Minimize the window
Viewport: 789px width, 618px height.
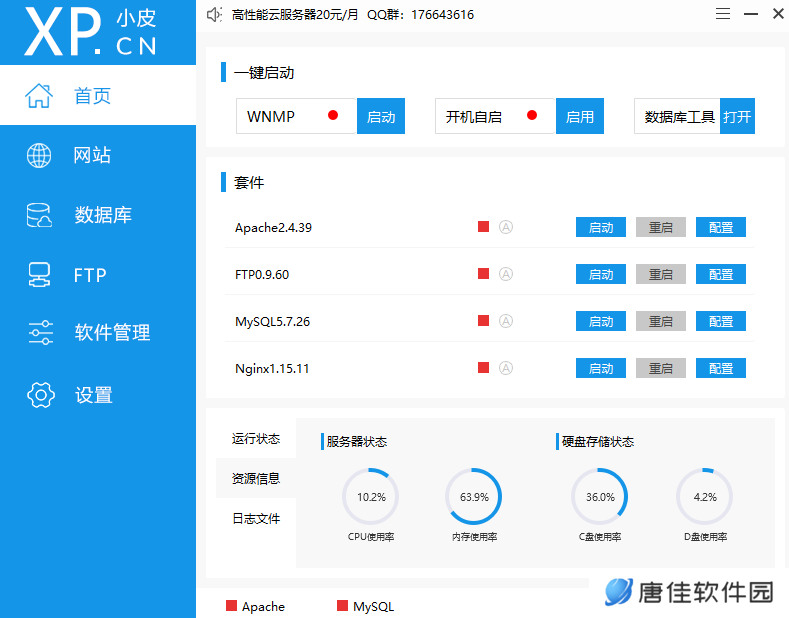[751, 14]
